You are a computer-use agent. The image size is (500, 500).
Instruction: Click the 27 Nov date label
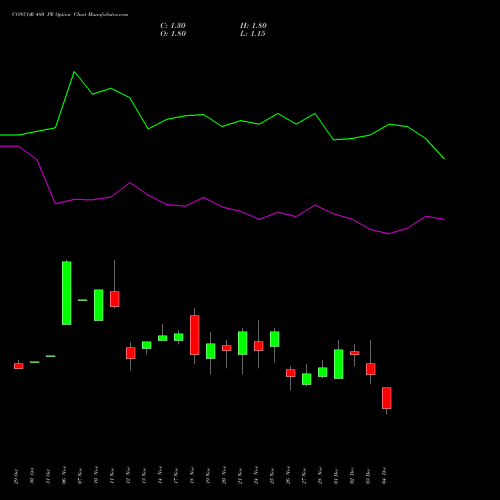[304, 475]
